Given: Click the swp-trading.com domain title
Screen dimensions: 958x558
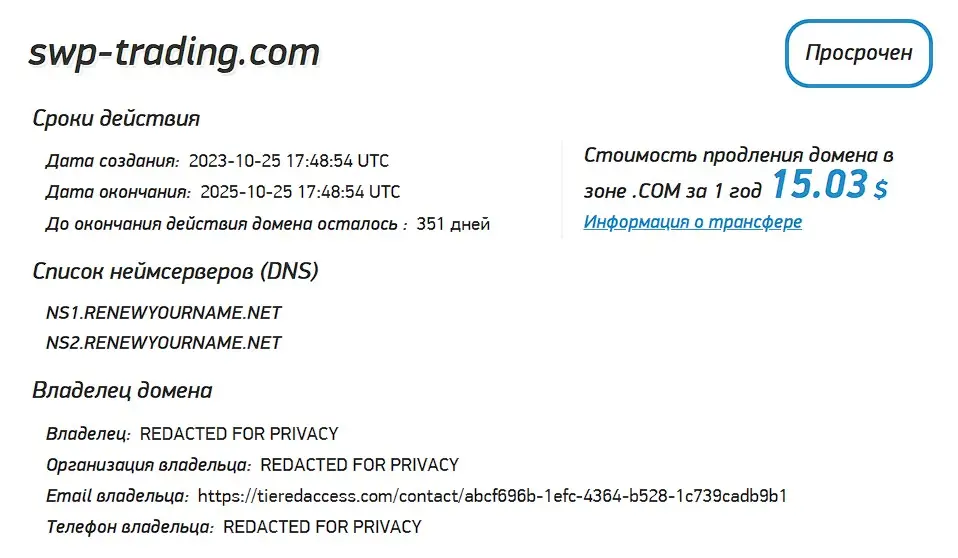Looking at the screenshot, I should [x=174, y=53].
